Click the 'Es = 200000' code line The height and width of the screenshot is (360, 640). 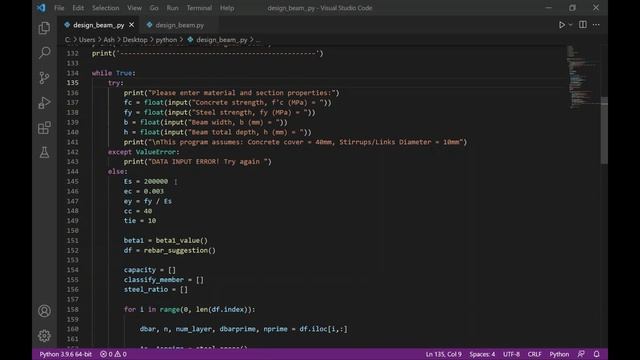click(x=146, y=181)
